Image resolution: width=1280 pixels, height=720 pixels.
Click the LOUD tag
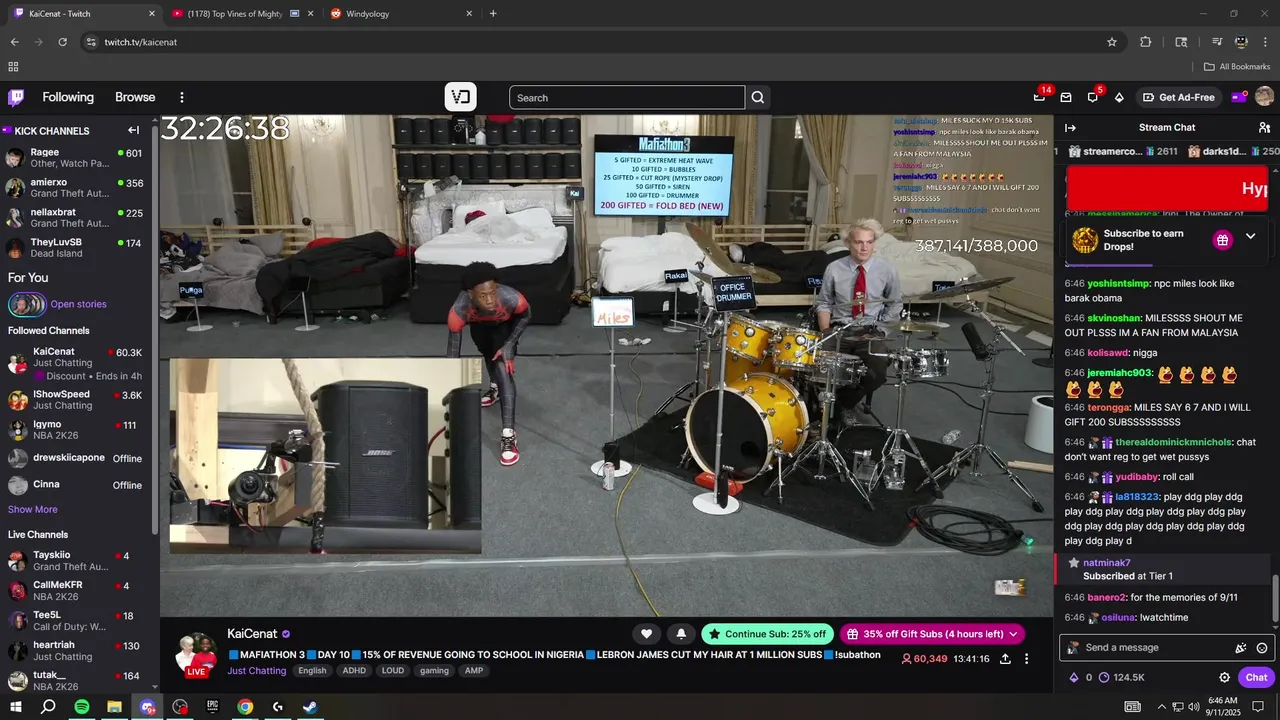[393, 671]
